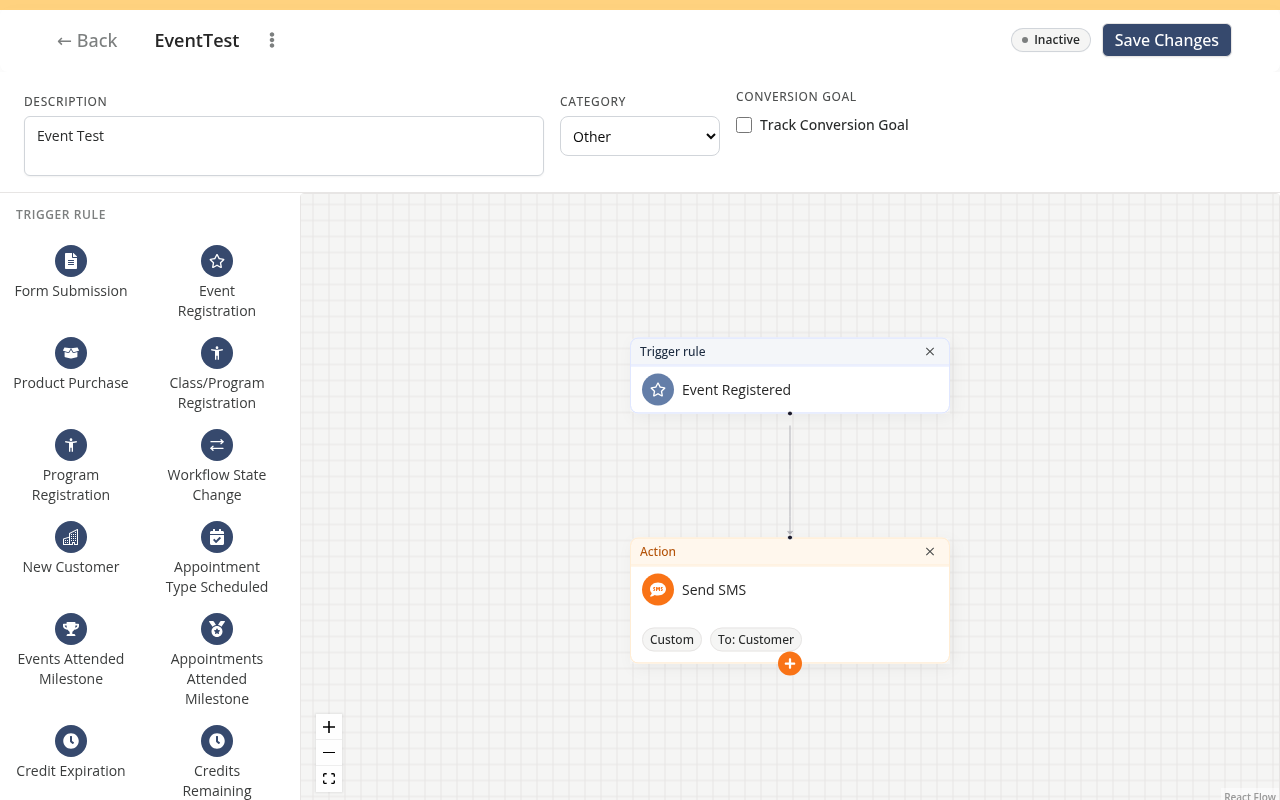Go back using the Back link
1280x800 pixels.
[87, 40]
